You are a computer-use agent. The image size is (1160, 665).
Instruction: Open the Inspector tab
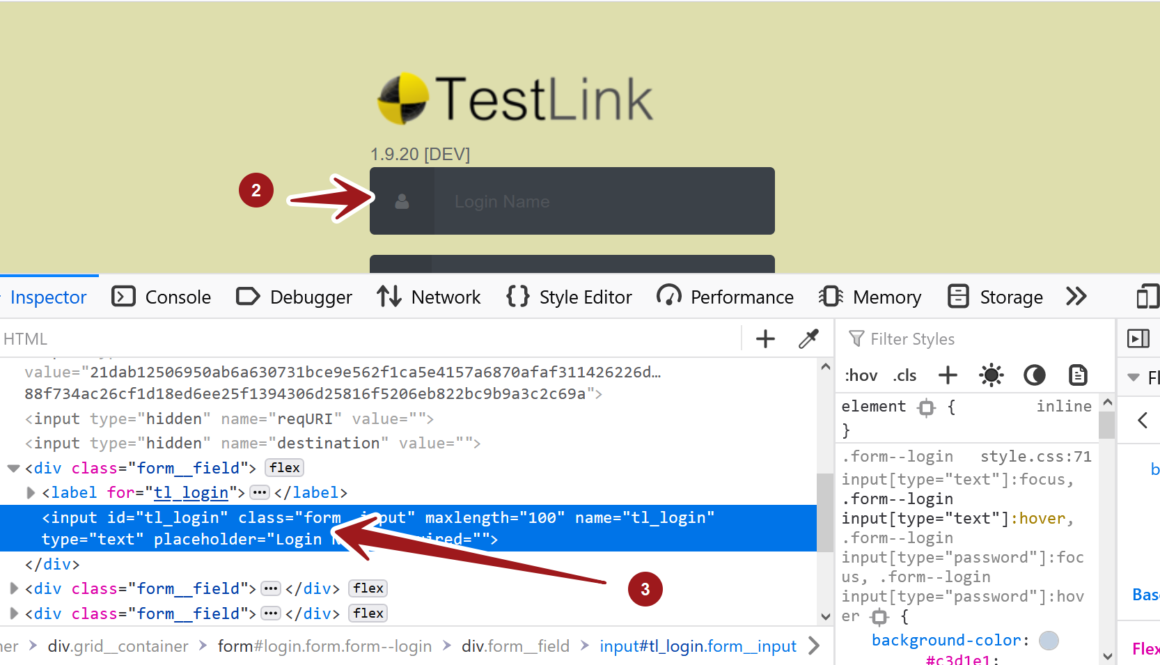[x=48, y=297]
